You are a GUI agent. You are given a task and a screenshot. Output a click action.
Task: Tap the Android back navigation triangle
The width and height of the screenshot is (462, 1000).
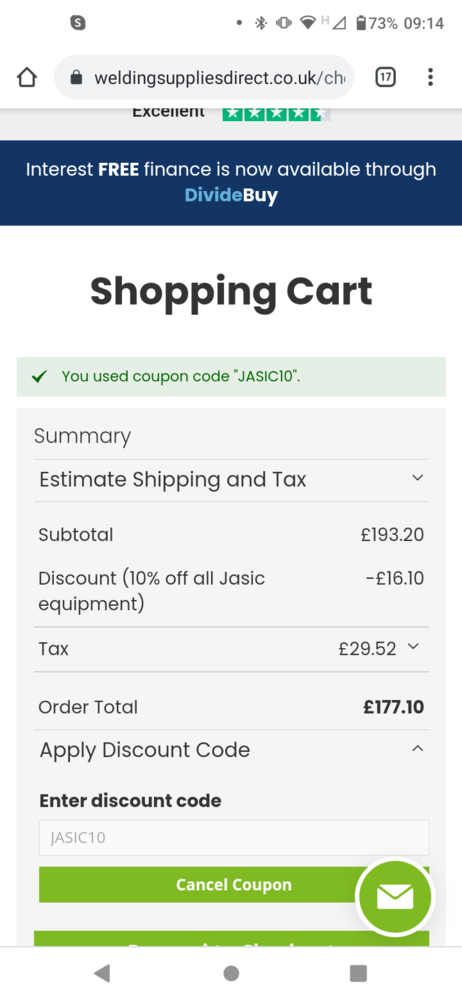click(102, 973)
